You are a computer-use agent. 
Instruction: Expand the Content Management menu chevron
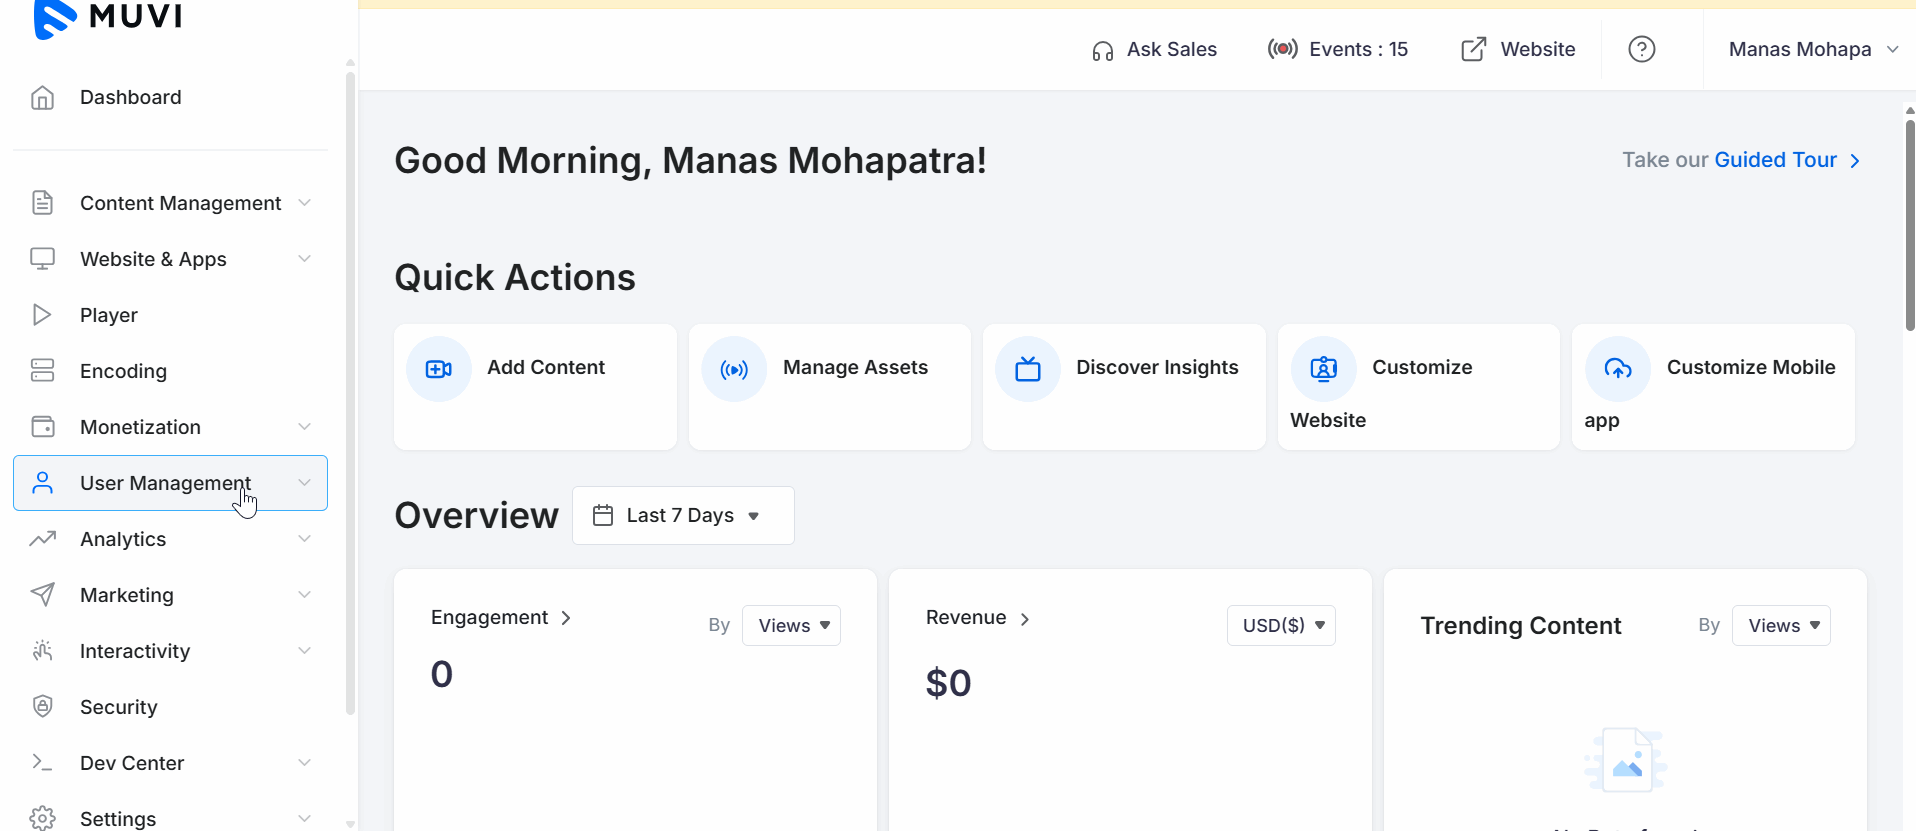[x=304, y=203]
